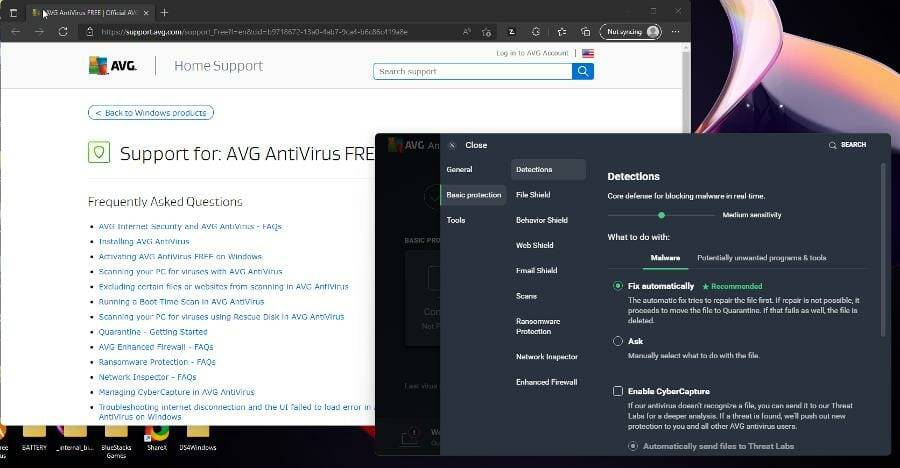Click Log in to AVG Account link

coord(532,53)
